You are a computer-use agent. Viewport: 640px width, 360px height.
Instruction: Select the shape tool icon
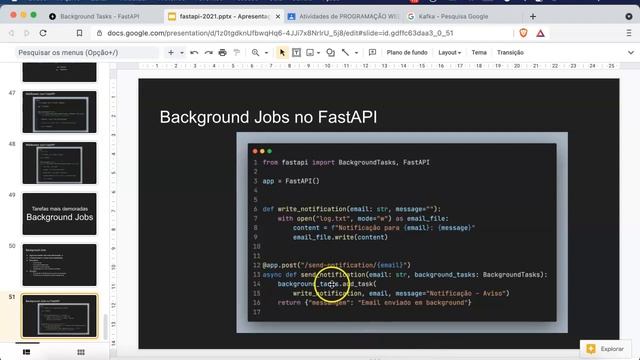pyautogui.click(x=331, y=53)
